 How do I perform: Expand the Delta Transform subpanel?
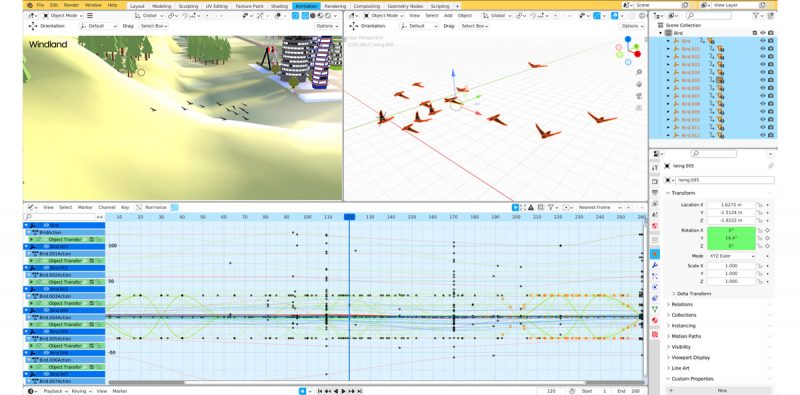pos(694,293)
